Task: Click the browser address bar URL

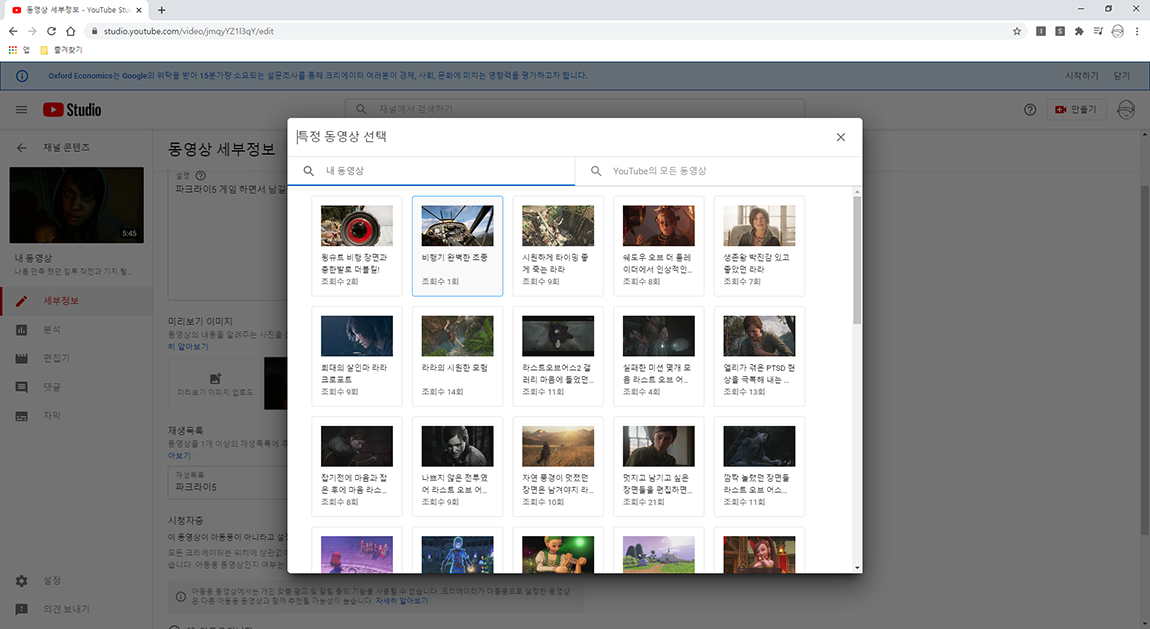Action: coord(188,31)
